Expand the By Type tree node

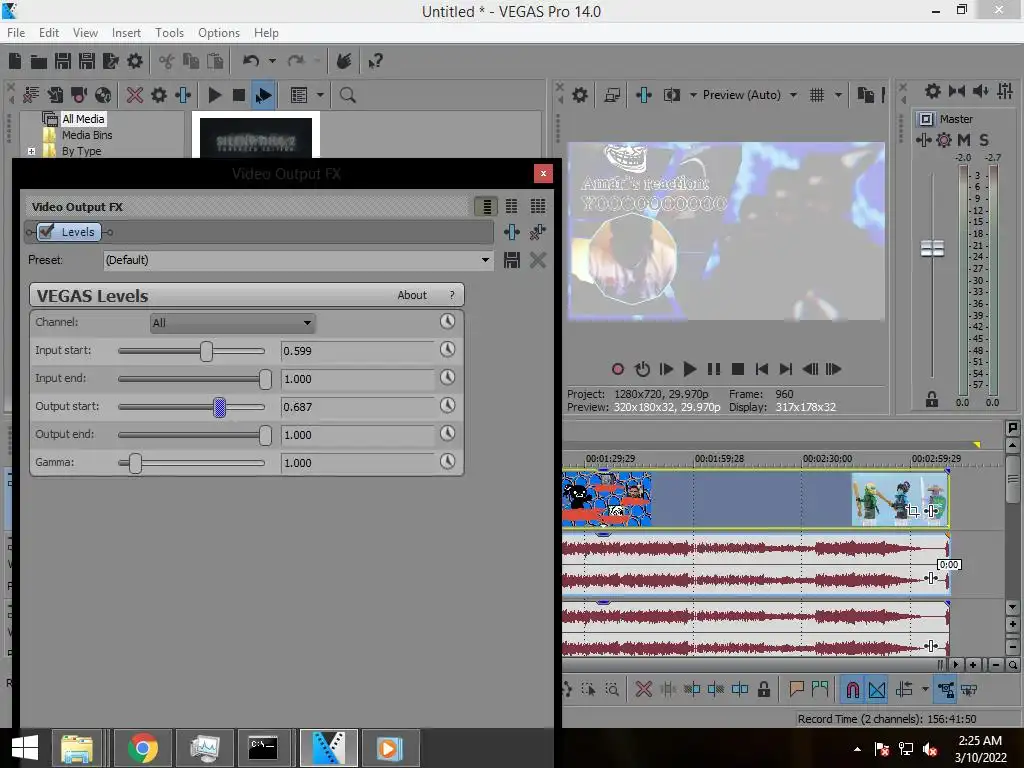tap(31, 151)
